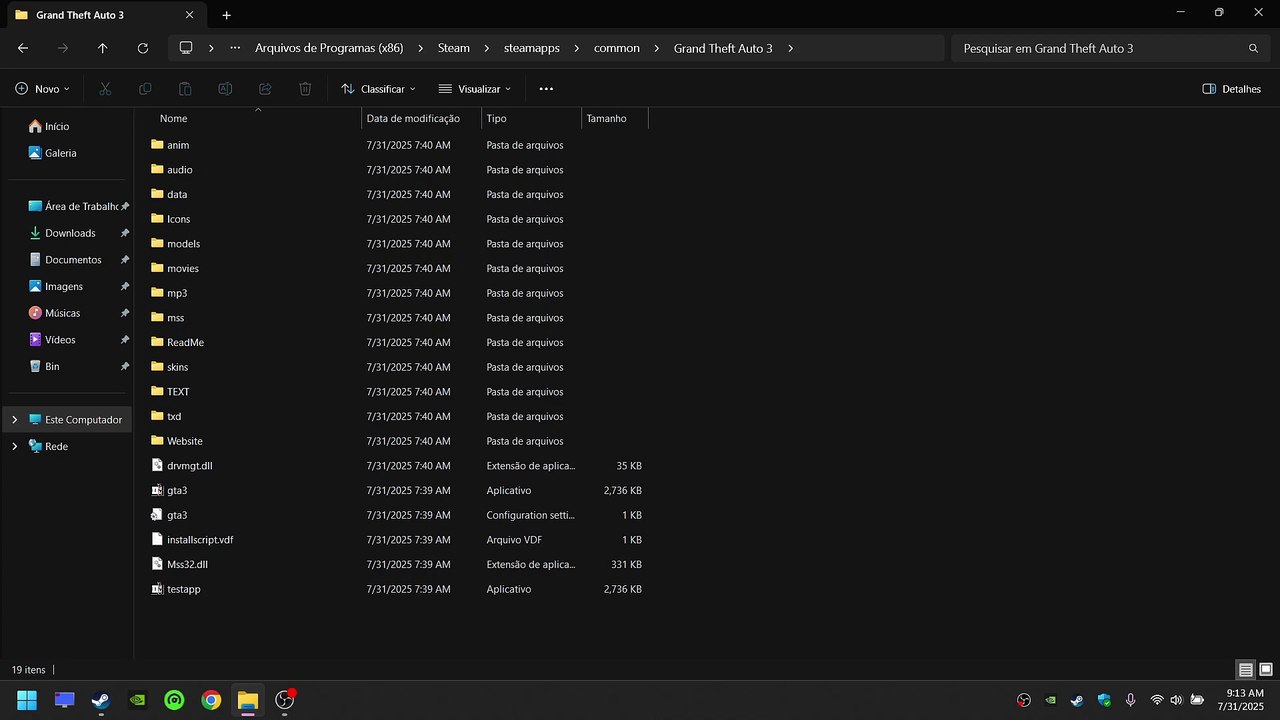The height and width of the screenshot is (720, 1280).
Task: Open Downloads in the sidebar
Action: [x=70, y=233]
